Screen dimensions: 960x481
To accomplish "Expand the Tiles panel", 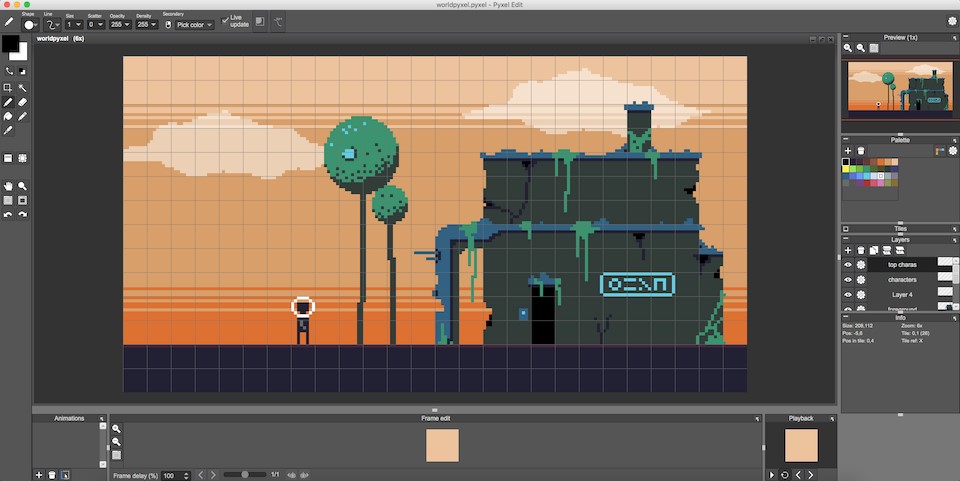I will click(846, 229).
